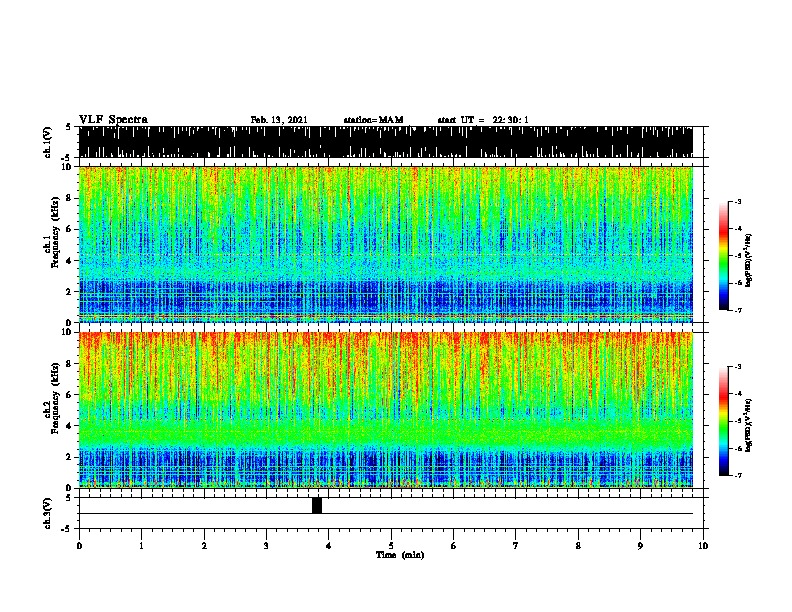Viewport: 792px width, 612px height.
Task: Click the time axis tick label "6"
Action: pyautogui.click(x=454, y=545)
